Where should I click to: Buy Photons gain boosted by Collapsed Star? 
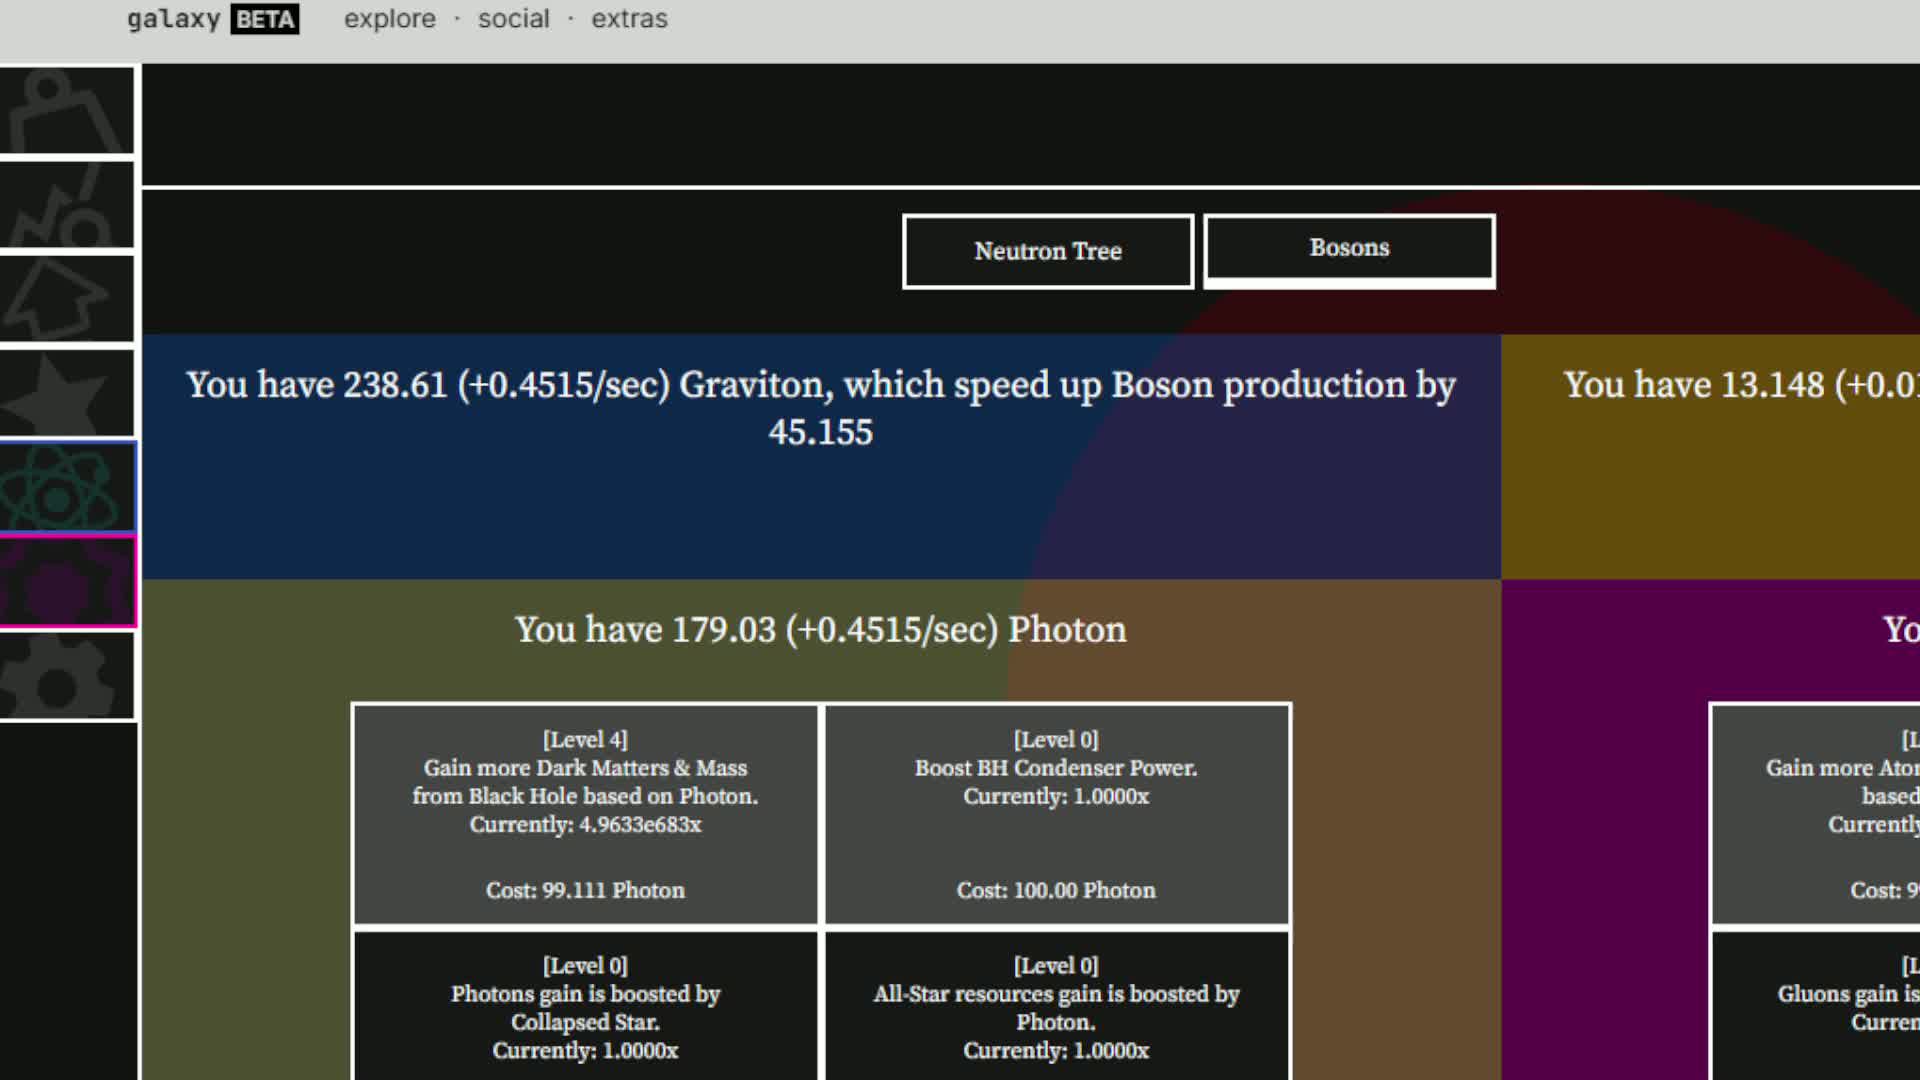[x=585, y=1006]
